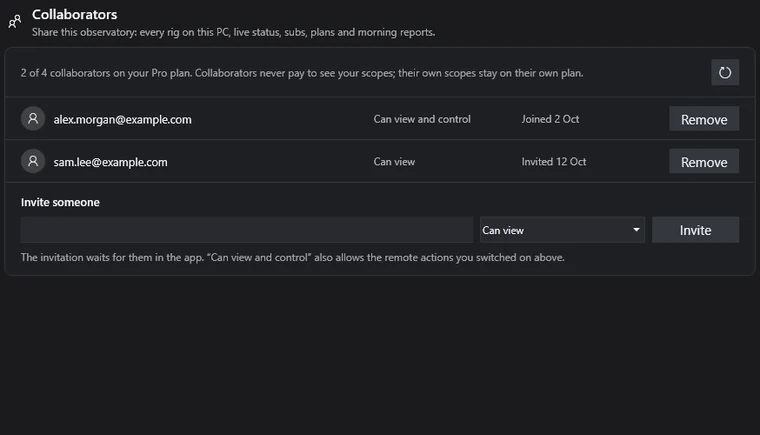Open the Can view permission dropdown
Image resolution: width=760 pixels, height=435 pixels.
tap(562, 230)
